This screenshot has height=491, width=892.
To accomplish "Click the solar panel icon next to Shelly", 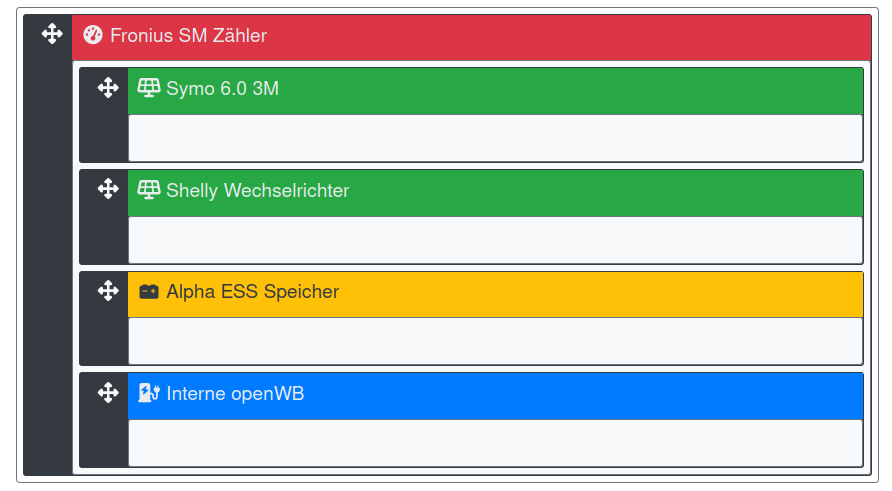I will (x=149, y=190).
